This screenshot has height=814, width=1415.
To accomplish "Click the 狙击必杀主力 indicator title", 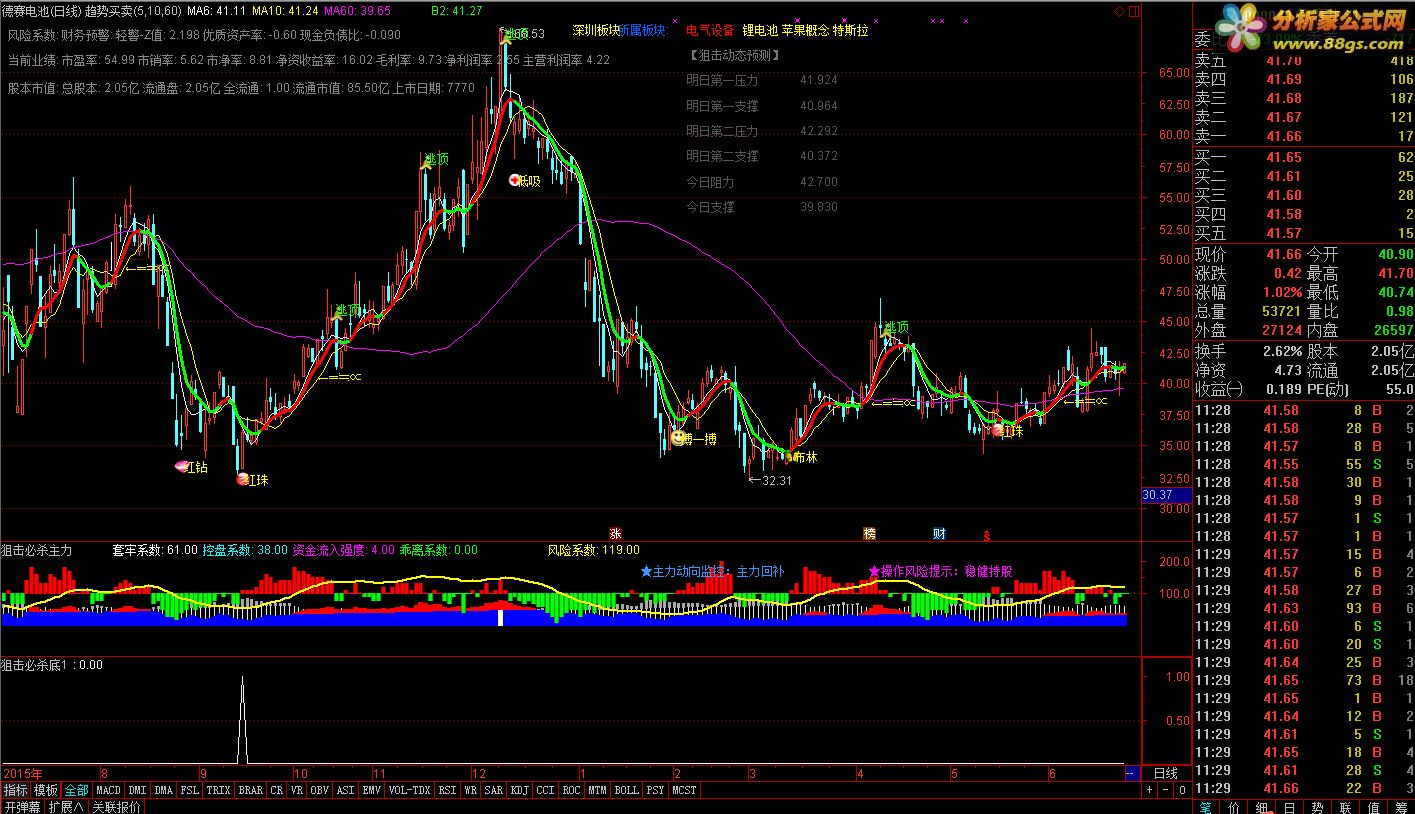I will pos(37,550).
